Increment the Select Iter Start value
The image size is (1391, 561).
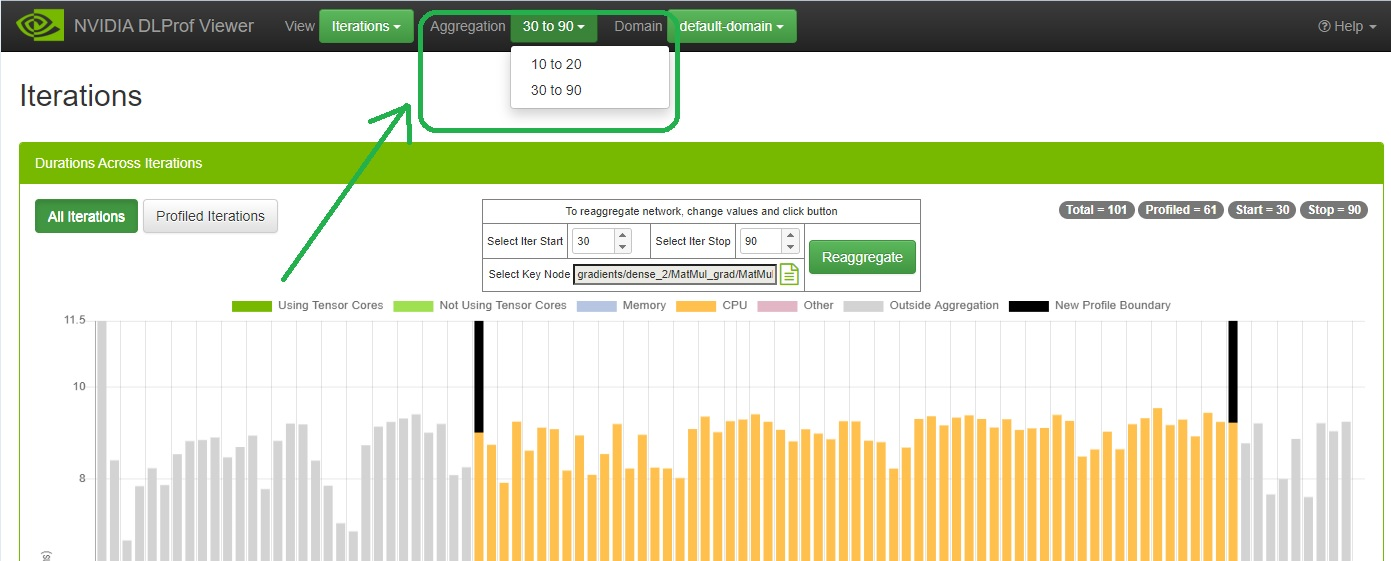pos(622,236)
